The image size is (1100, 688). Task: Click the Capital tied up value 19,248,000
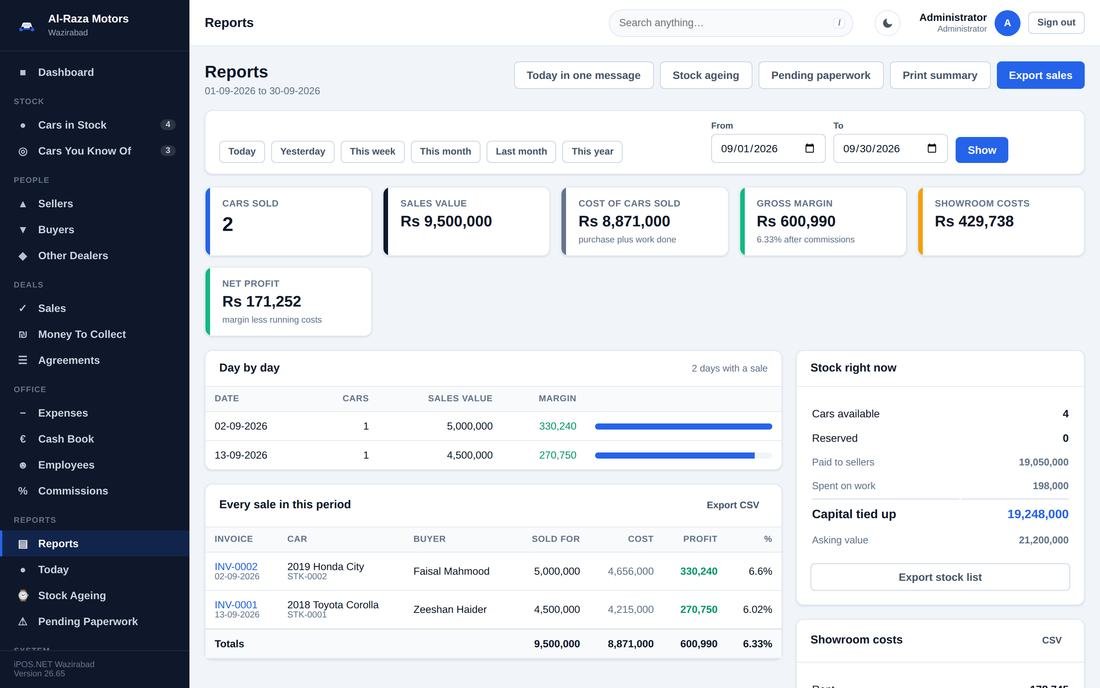[x=1038, y=514]
